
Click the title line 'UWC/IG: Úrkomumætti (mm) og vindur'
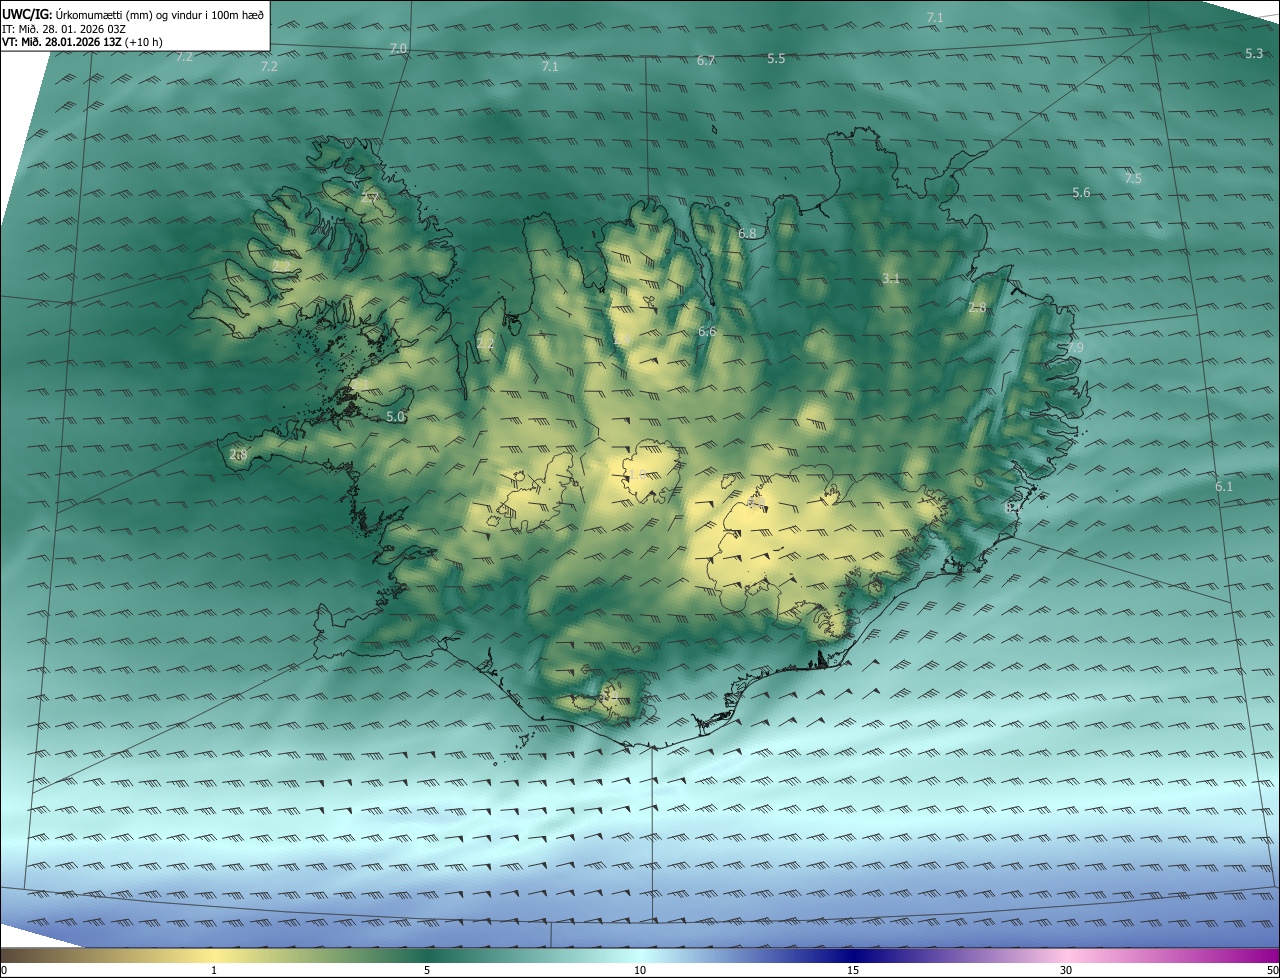(x=133, y=13)
